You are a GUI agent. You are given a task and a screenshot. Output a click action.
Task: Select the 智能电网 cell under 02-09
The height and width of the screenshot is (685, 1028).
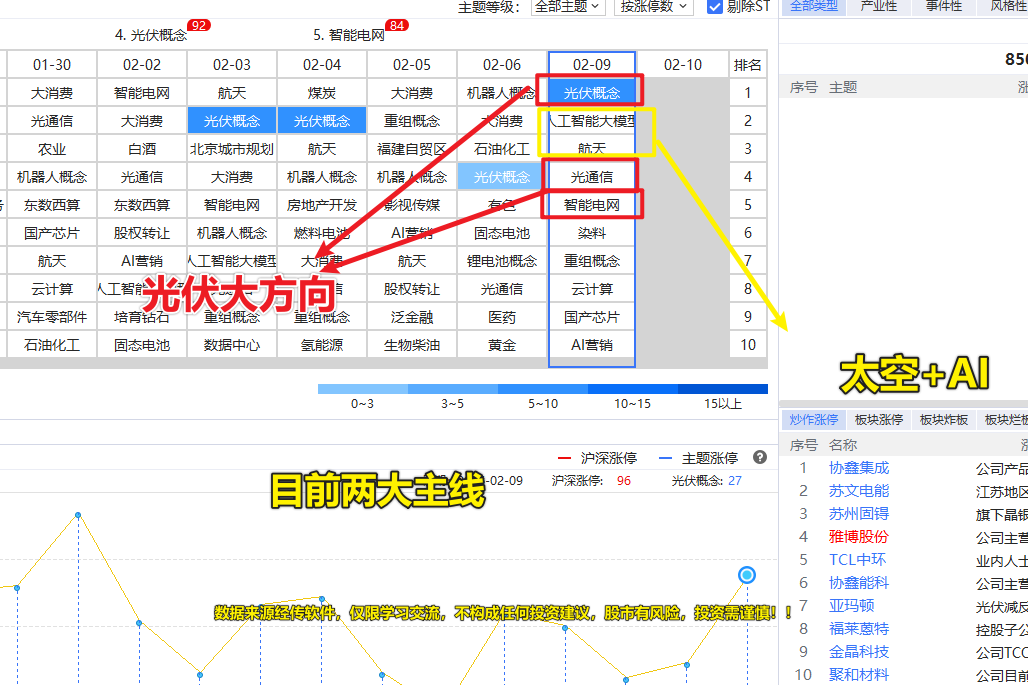(x=592, y=205)
